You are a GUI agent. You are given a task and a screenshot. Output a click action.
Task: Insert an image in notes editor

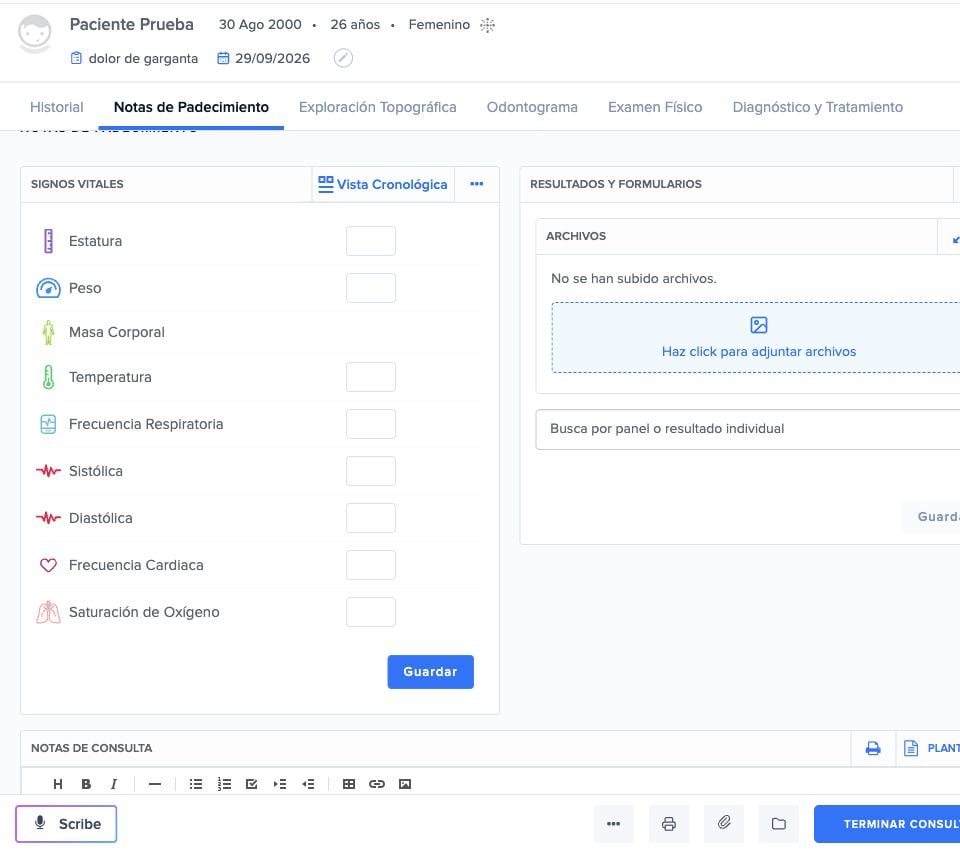405,784
